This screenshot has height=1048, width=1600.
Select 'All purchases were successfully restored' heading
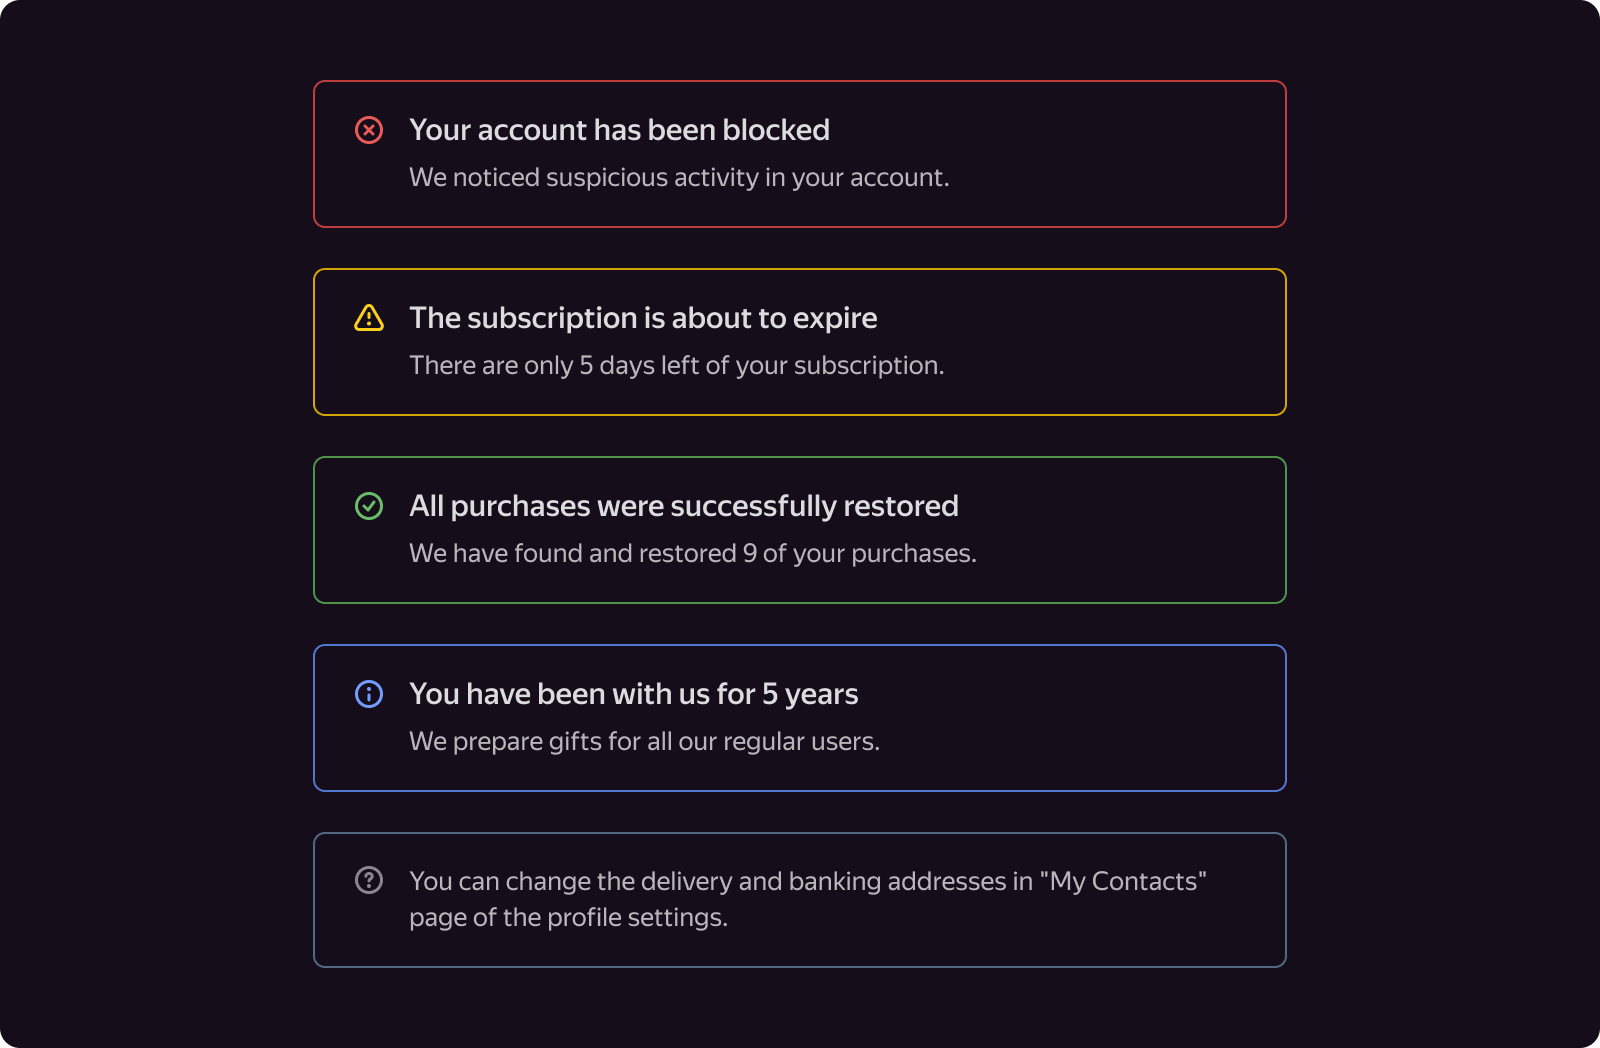pyautogui.click(x=684, y=506)
